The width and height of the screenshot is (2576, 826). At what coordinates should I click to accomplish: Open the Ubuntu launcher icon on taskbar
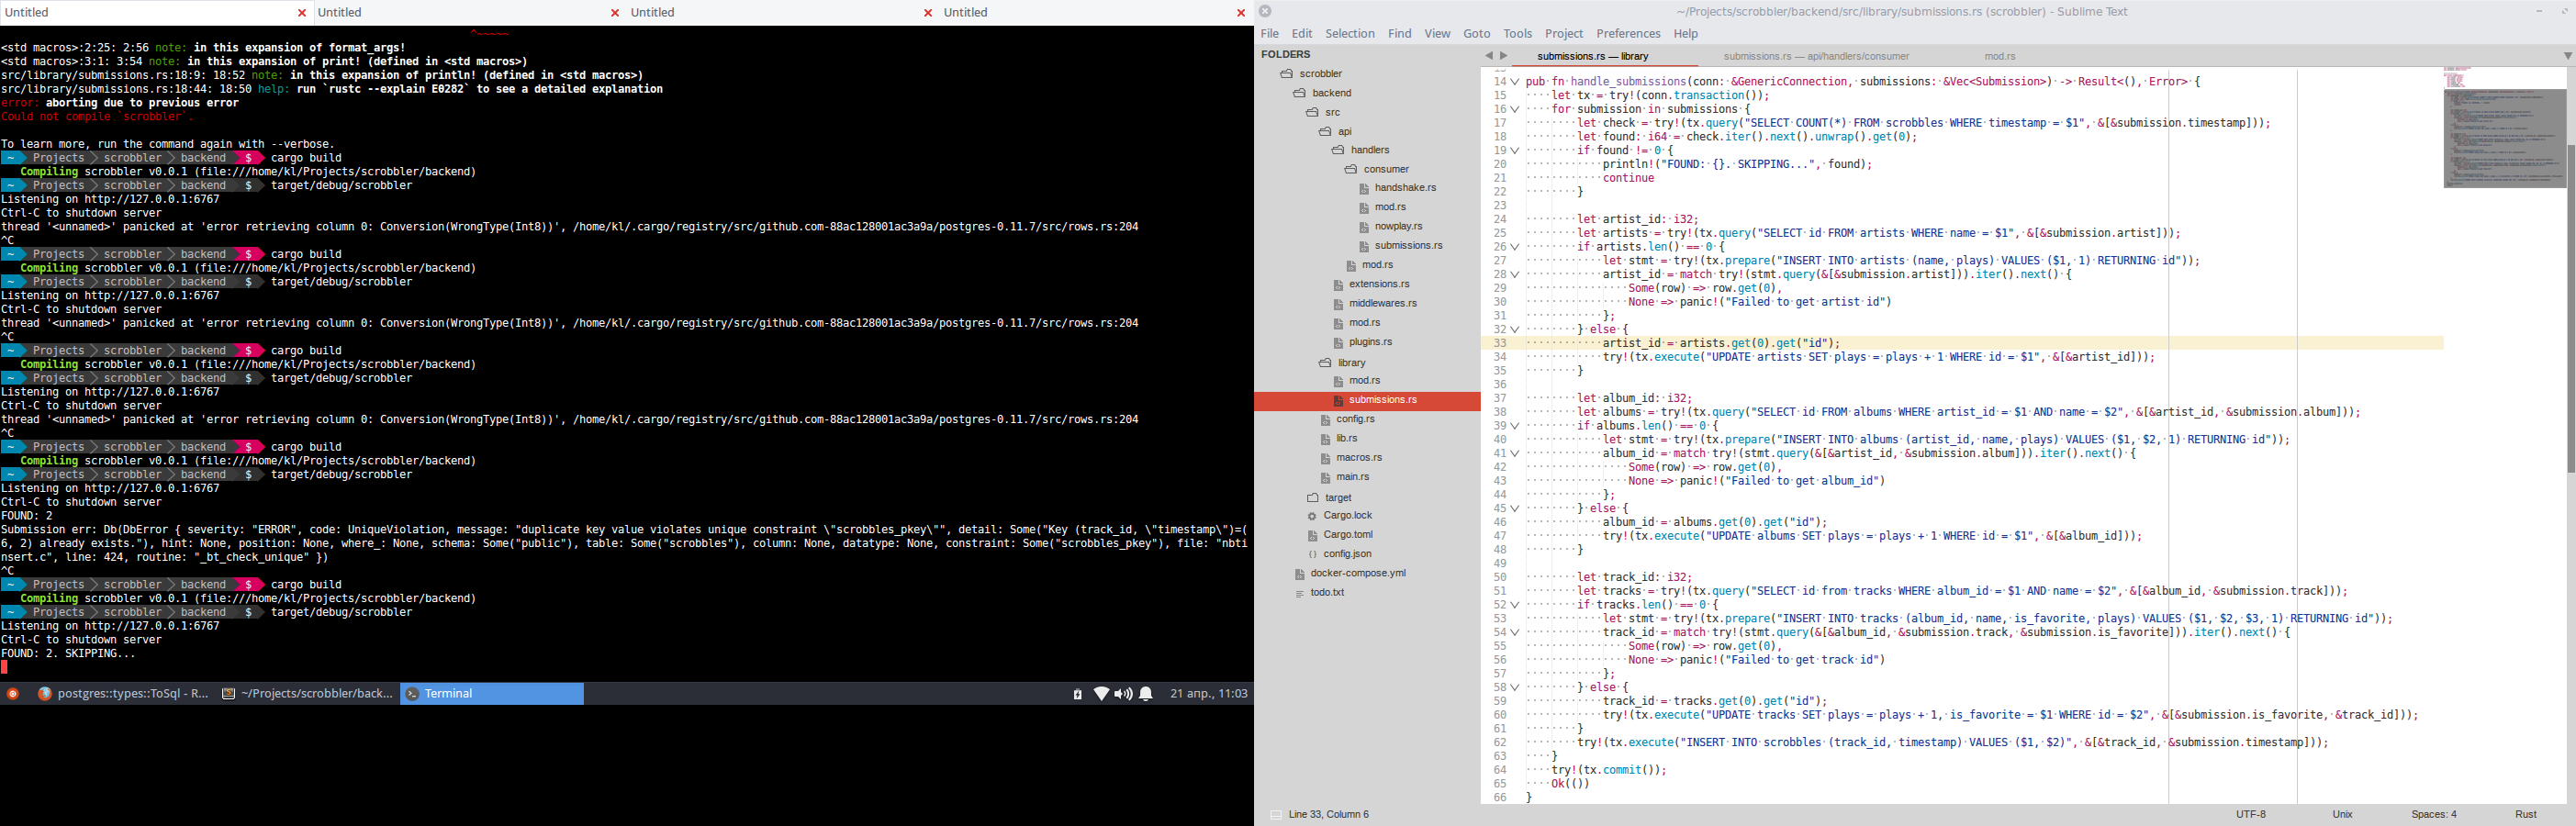[x=13, y=694]
